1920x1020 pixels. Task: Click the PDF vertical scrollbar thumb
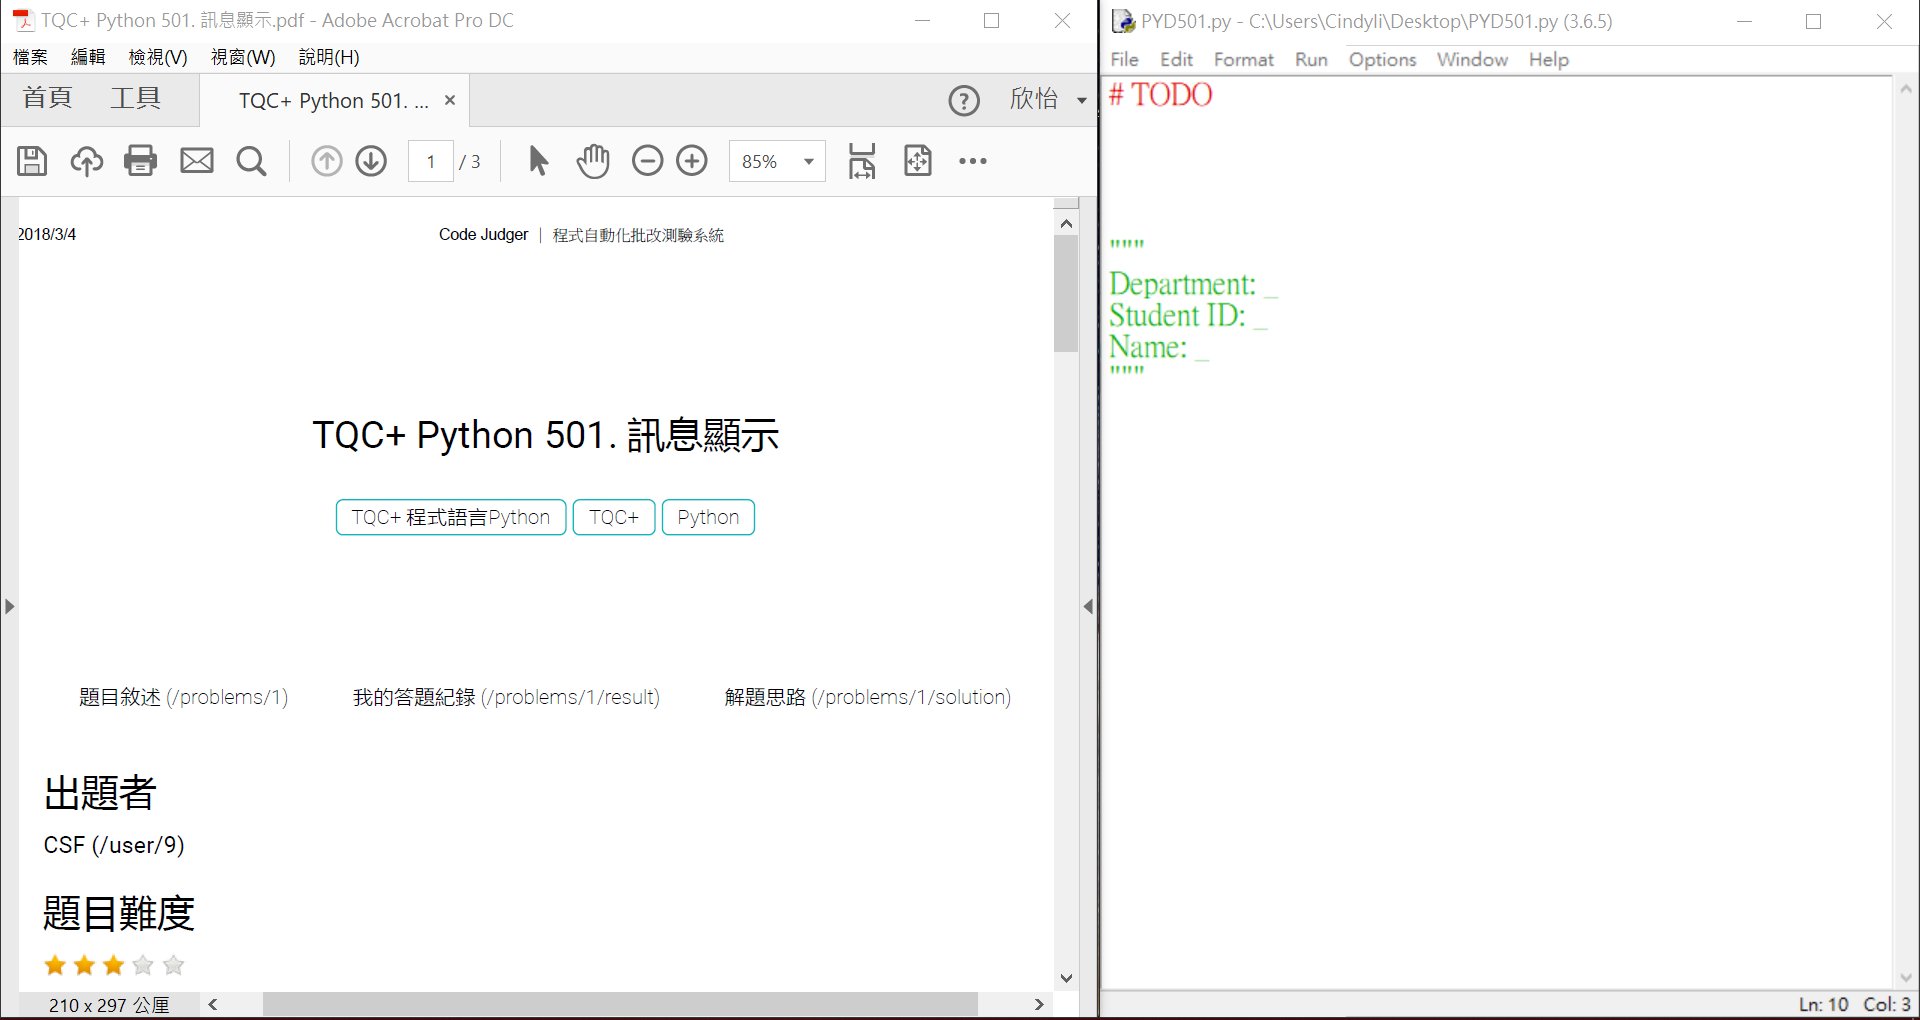coord(1066,294)
